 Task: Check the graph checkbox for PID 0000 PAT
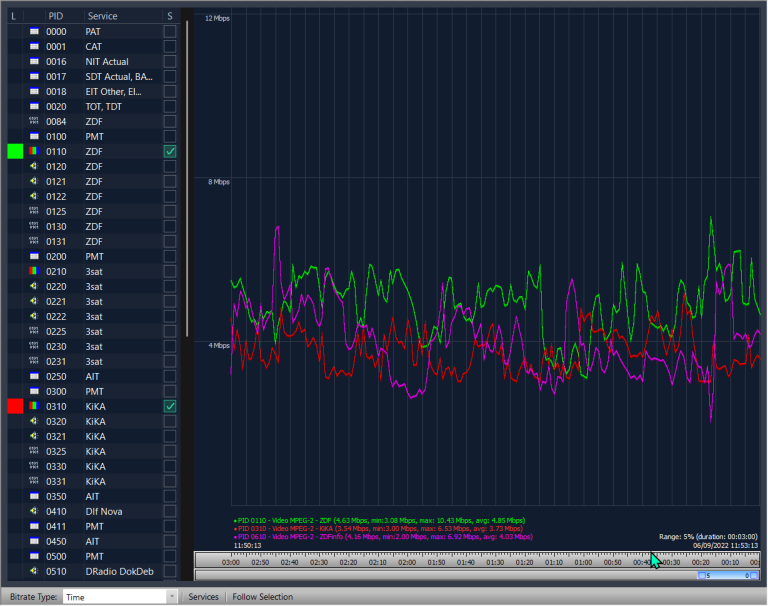tap(170, 31)
